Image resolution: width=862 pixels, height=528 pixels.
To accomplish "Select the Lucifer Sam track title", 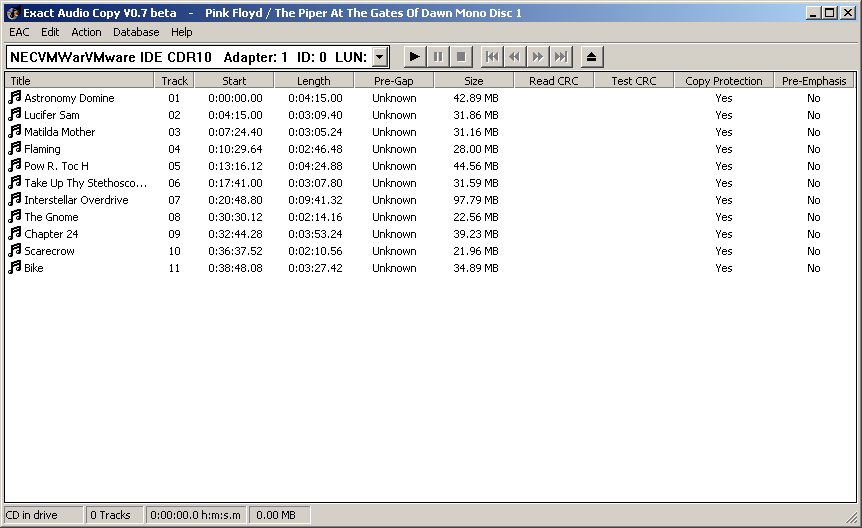I will click(52, 115).
